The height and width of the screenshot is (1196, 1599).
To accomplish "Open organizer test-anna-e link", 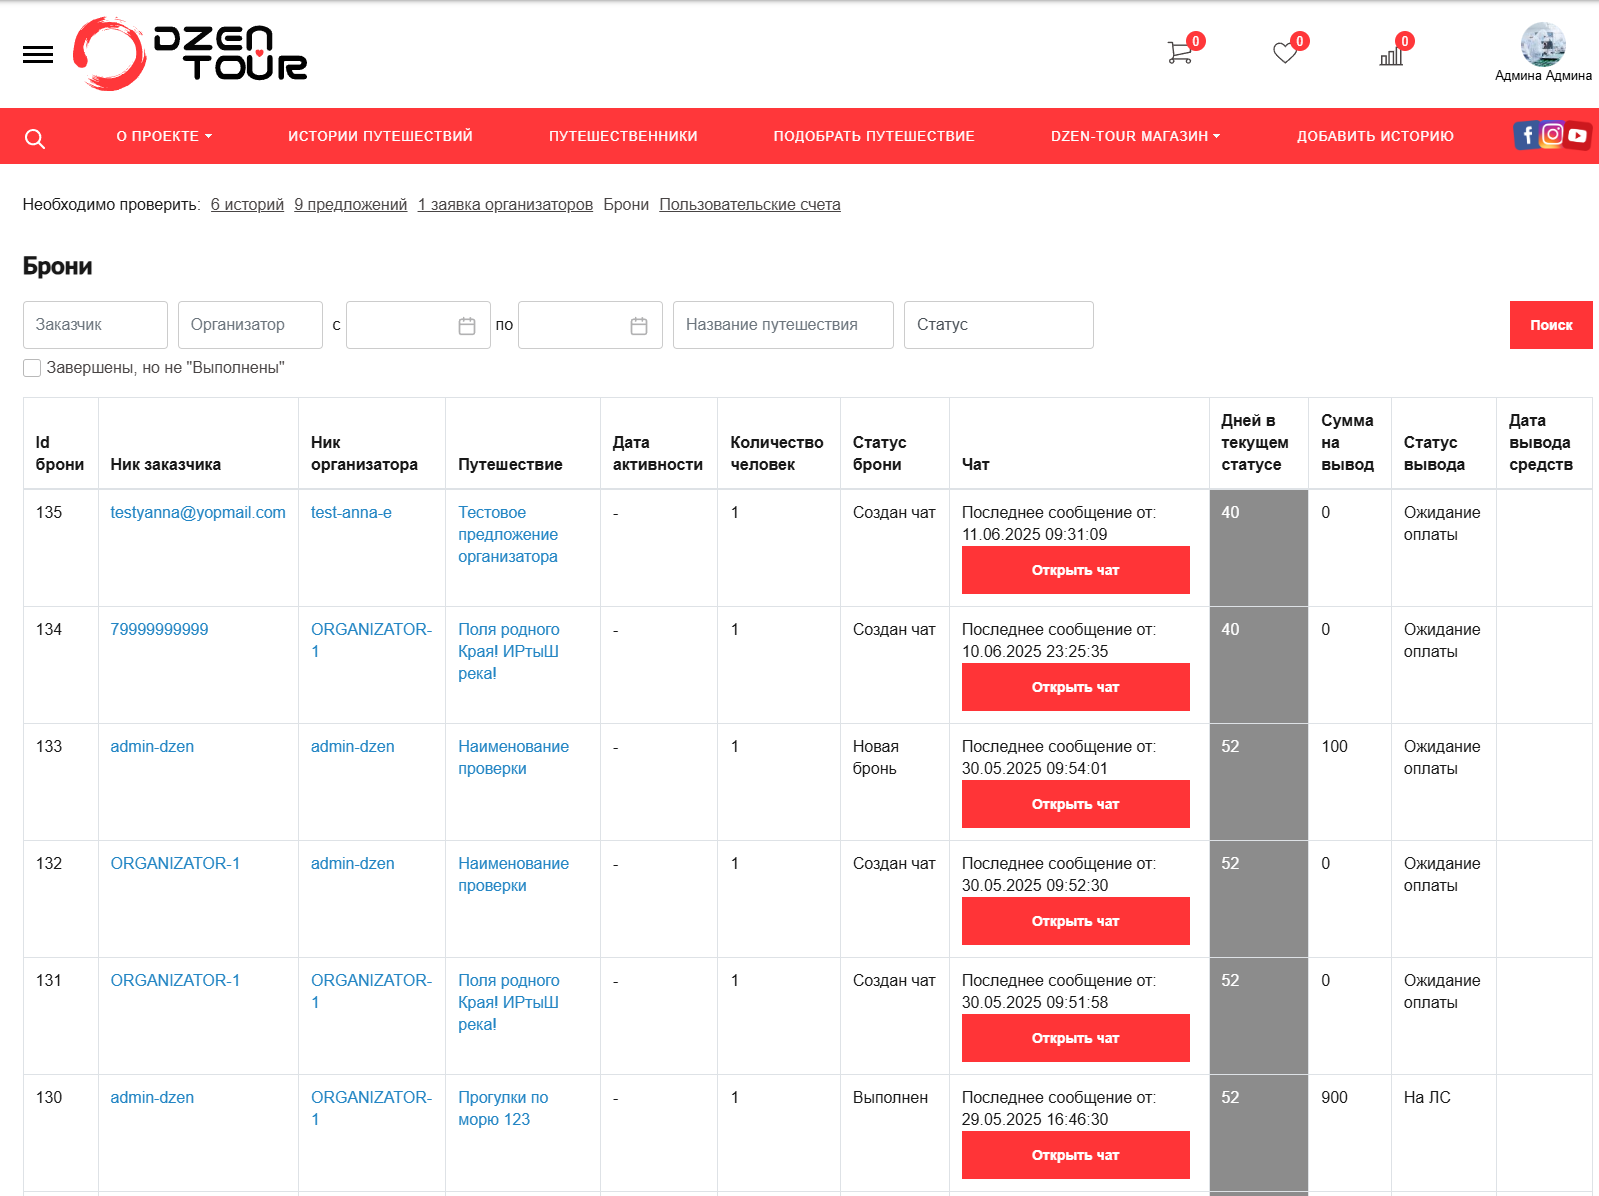I will 351,512.
